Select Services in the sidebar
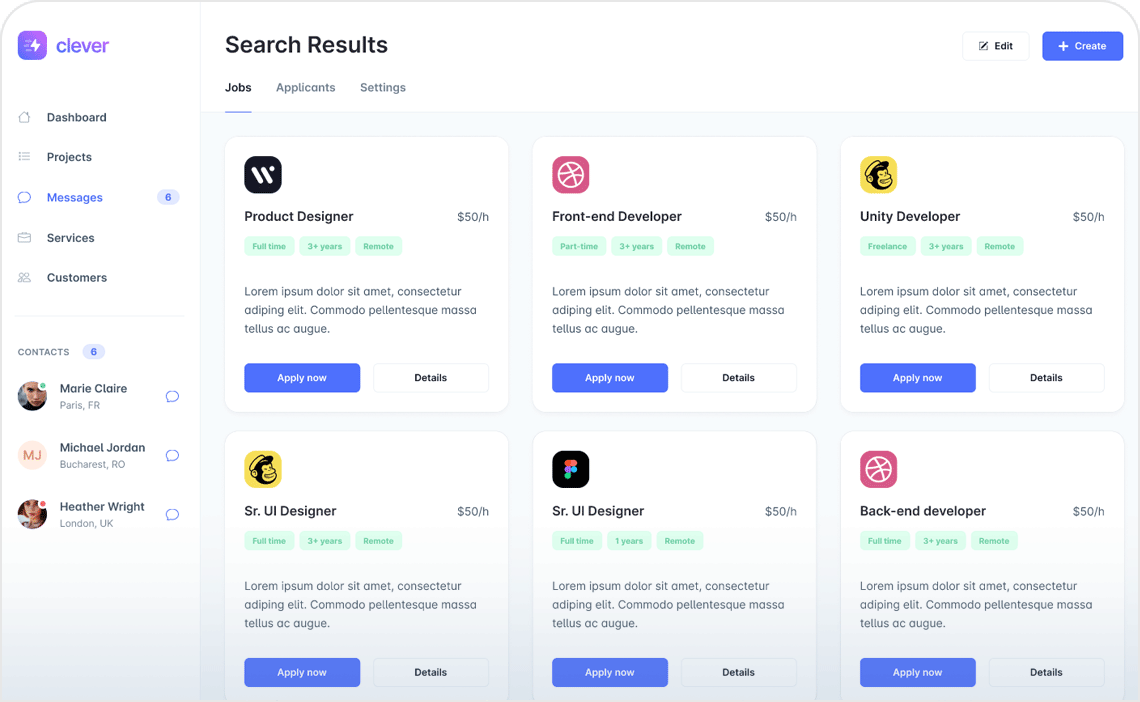 70,238
